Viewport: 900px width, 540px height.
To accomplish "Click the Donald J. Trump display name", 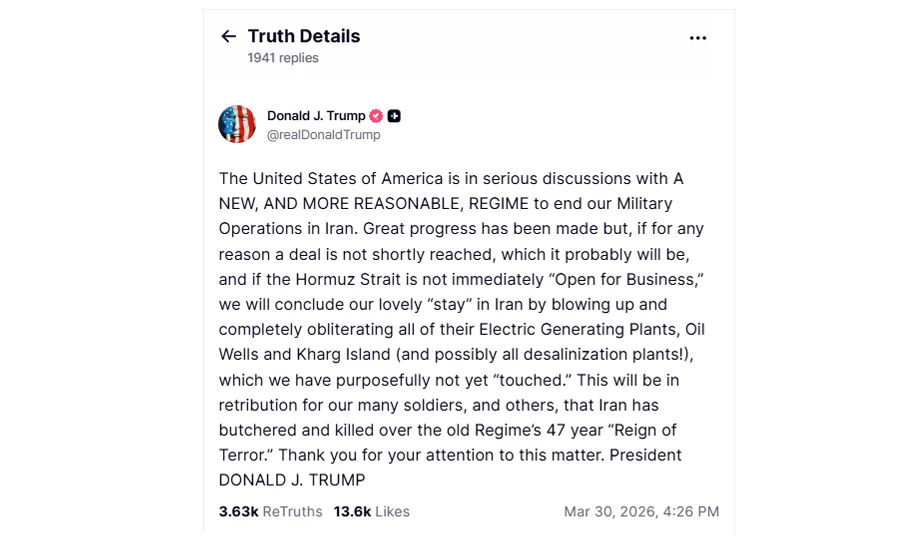I will 316,116.
